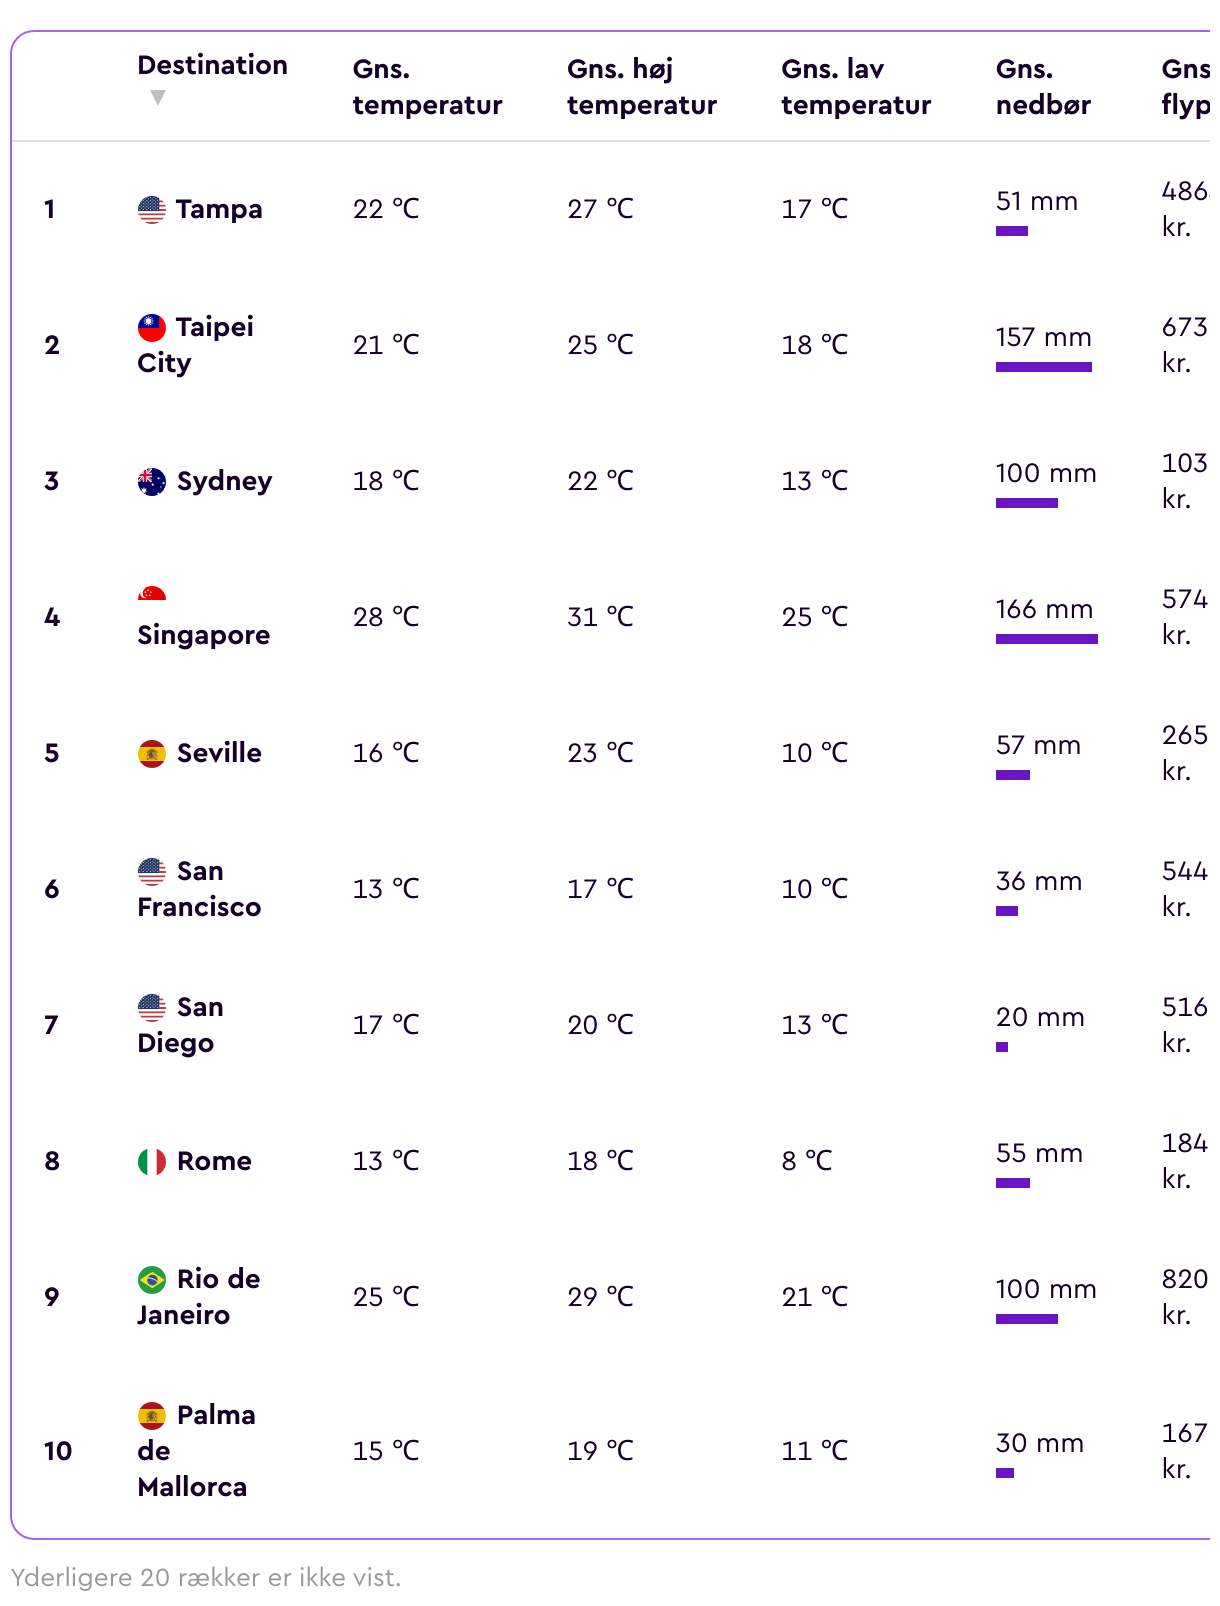
Task: Select the Destination column header
Action: click(x=212, y=65)
